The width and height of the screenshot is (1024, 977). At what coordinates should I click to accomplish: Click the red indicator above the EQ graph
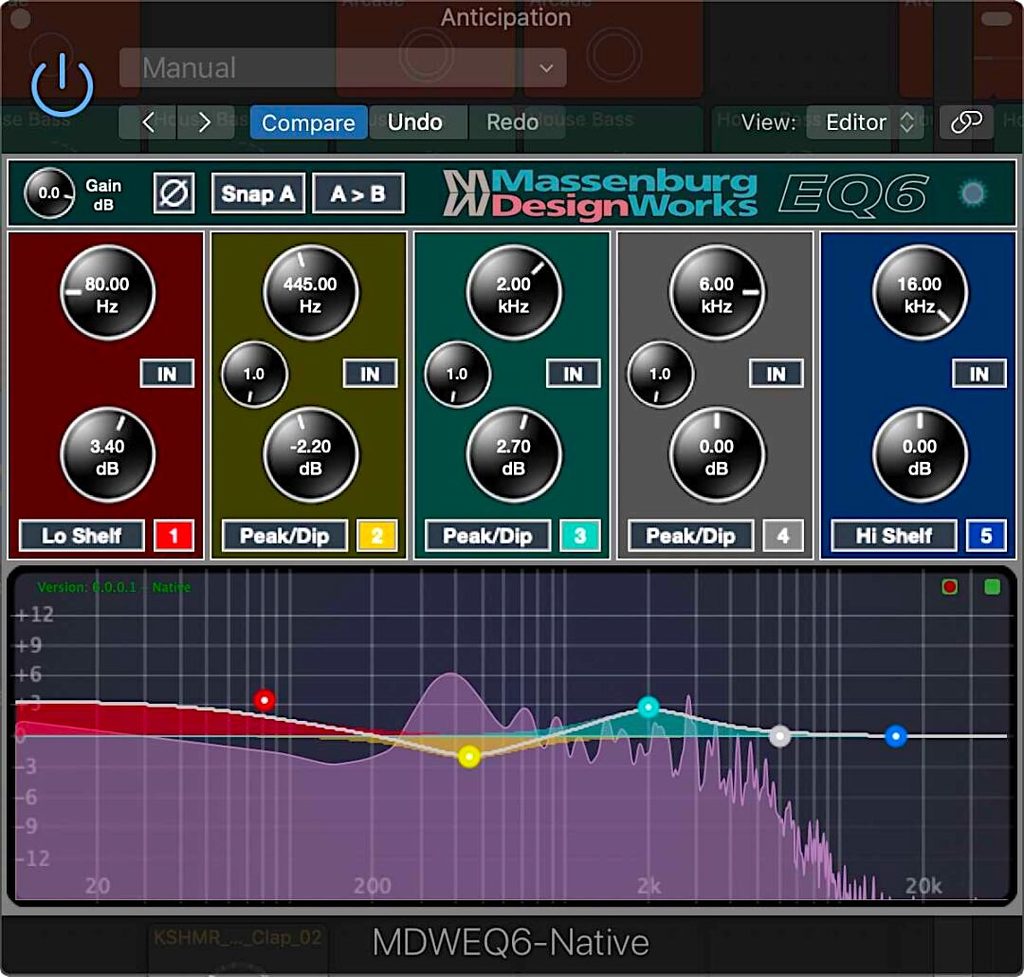coord(948,587)
